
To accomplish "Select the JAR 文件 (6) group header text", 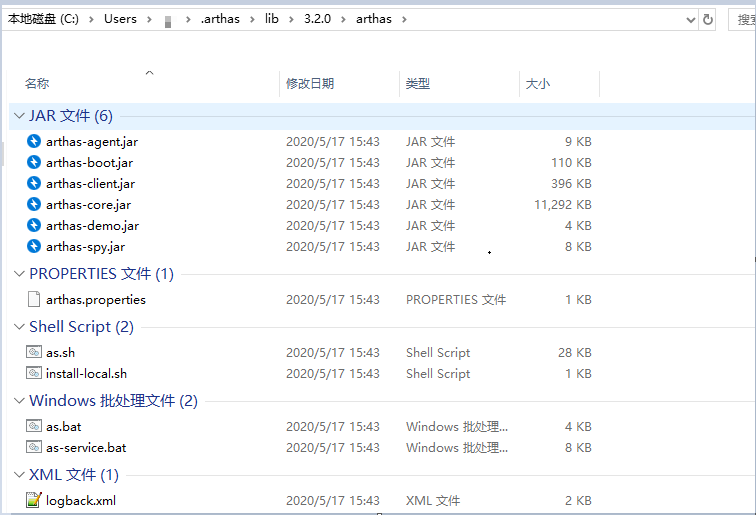I will click(x=70, y=116).
